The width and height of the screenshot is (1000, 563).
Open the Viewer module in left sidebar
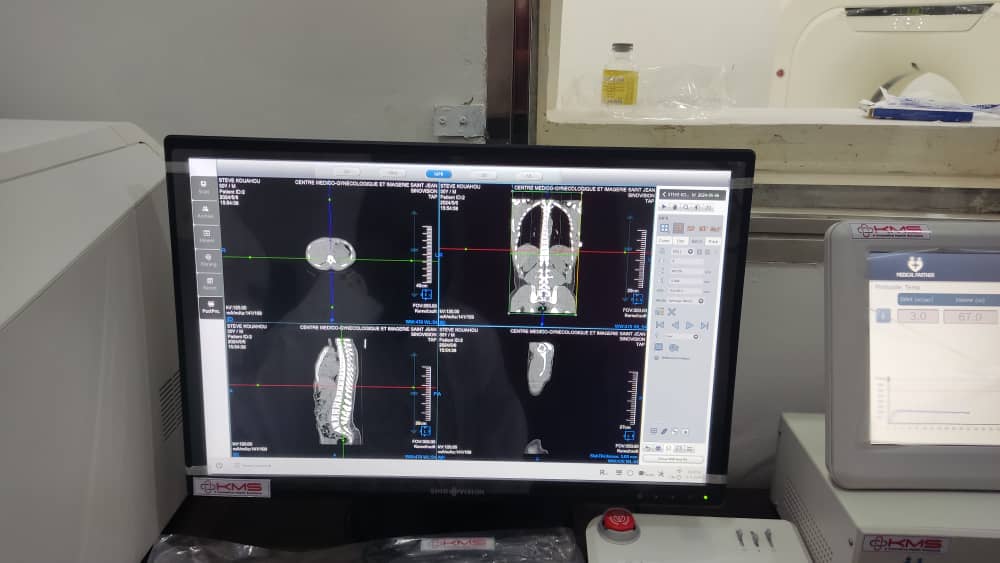click(206, 236)
